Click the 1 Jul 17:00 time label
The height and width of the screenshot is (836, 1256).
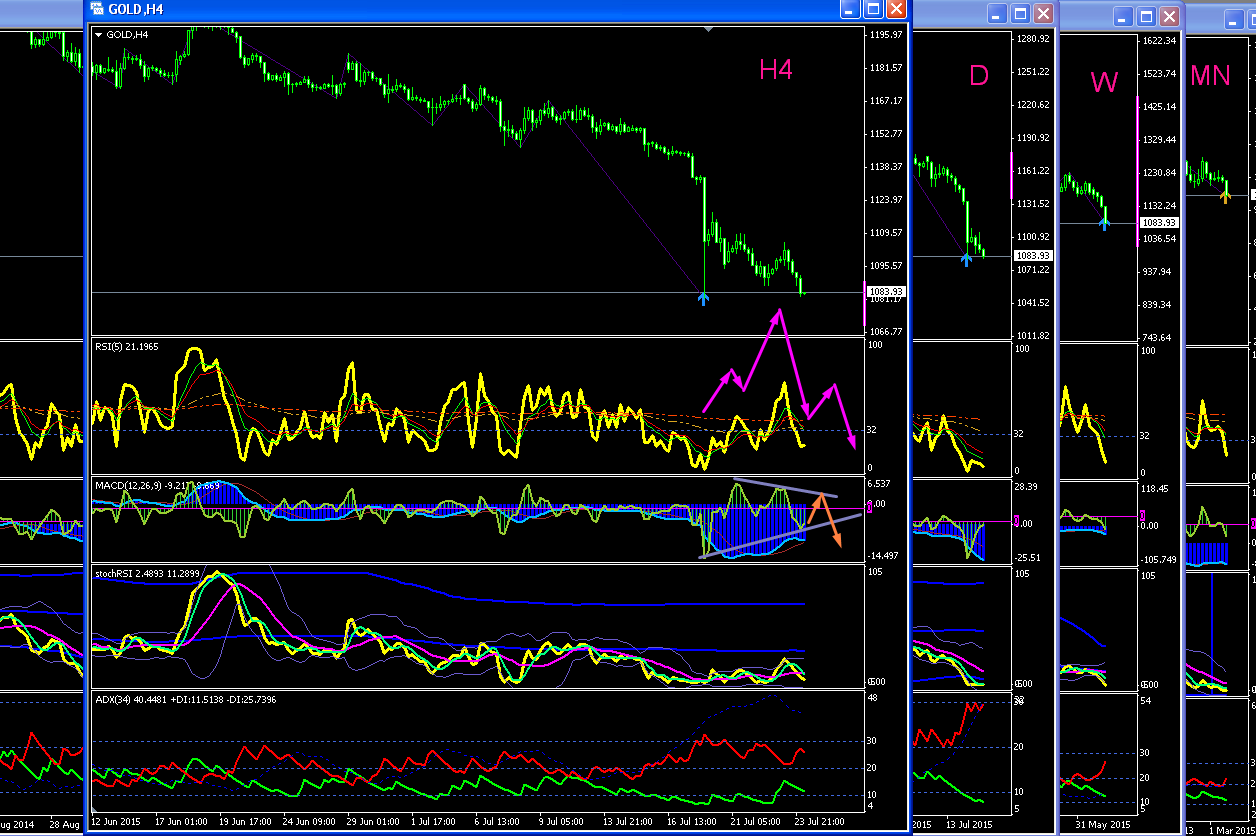[x=435, y=821]
